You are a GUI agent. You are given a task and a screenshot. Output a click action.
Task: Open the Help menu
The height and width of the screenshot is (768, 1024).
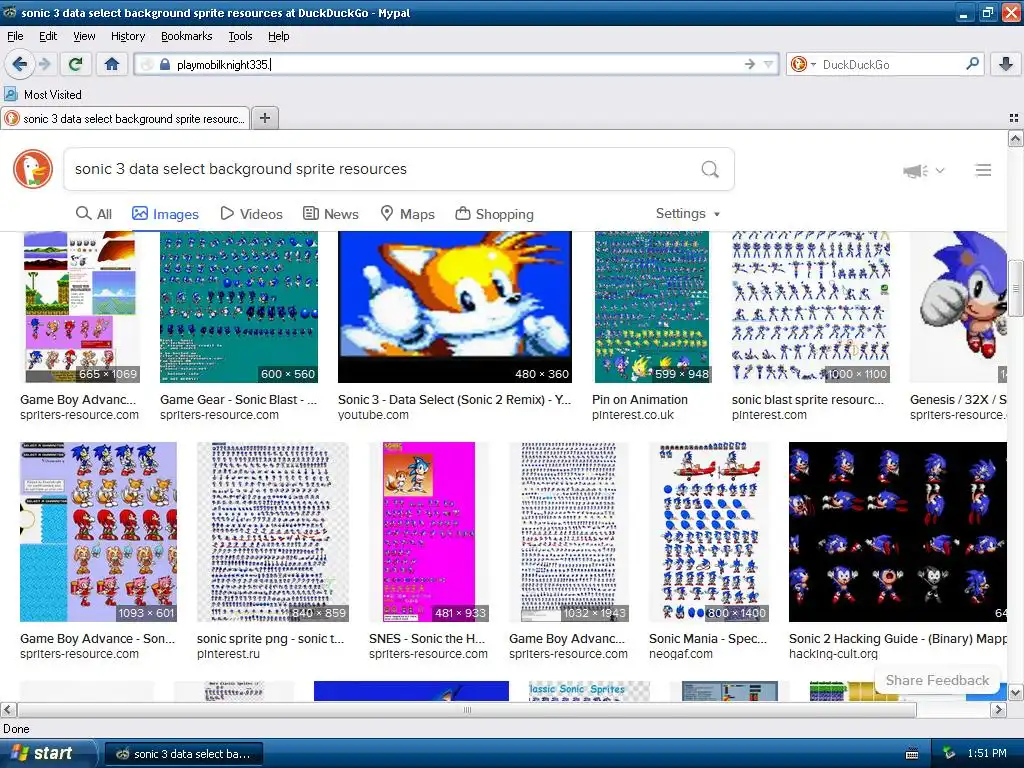[279, 36]
